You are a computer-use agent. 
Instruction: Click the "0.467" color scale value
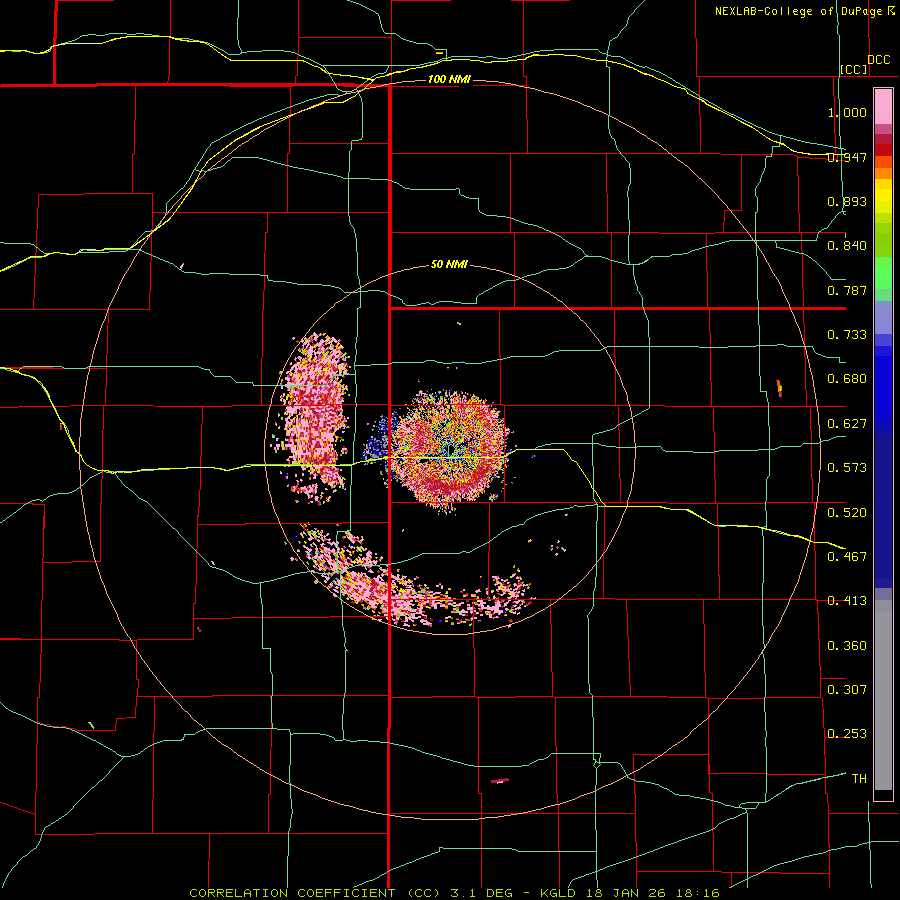pos(847,556)
